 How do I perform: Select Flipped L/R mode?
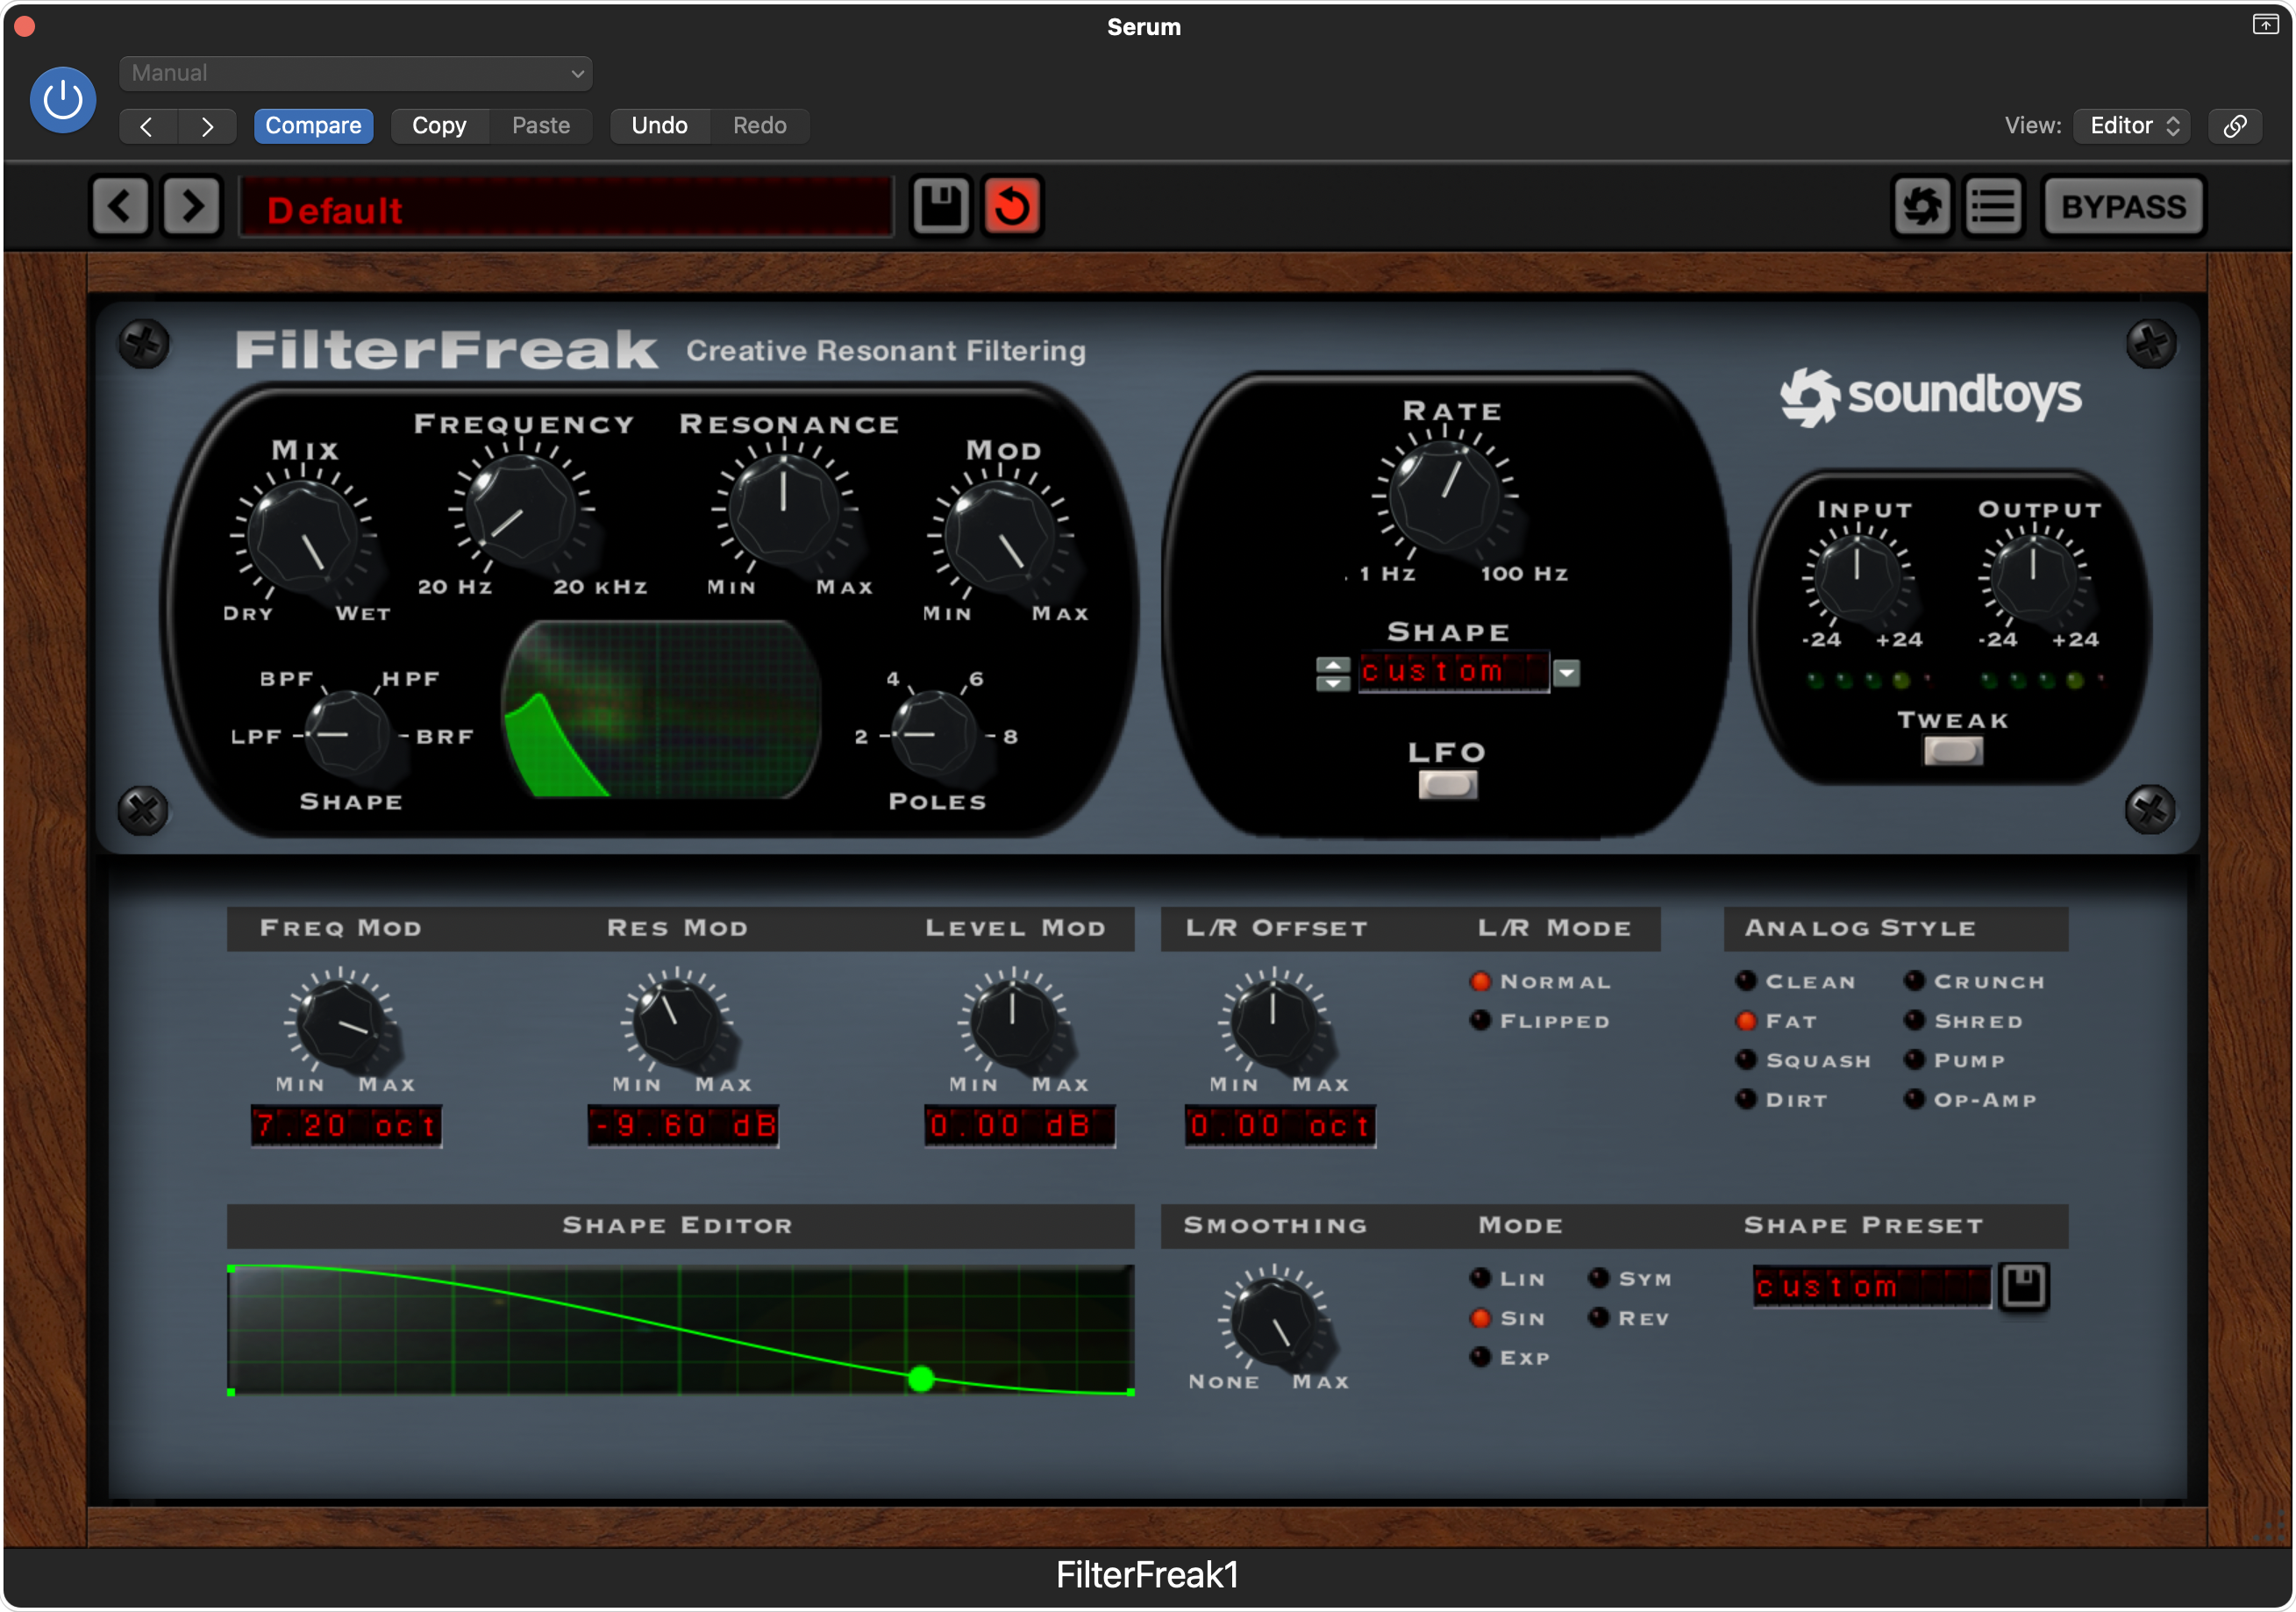pyautogui.click(x=1480, y=1021)
